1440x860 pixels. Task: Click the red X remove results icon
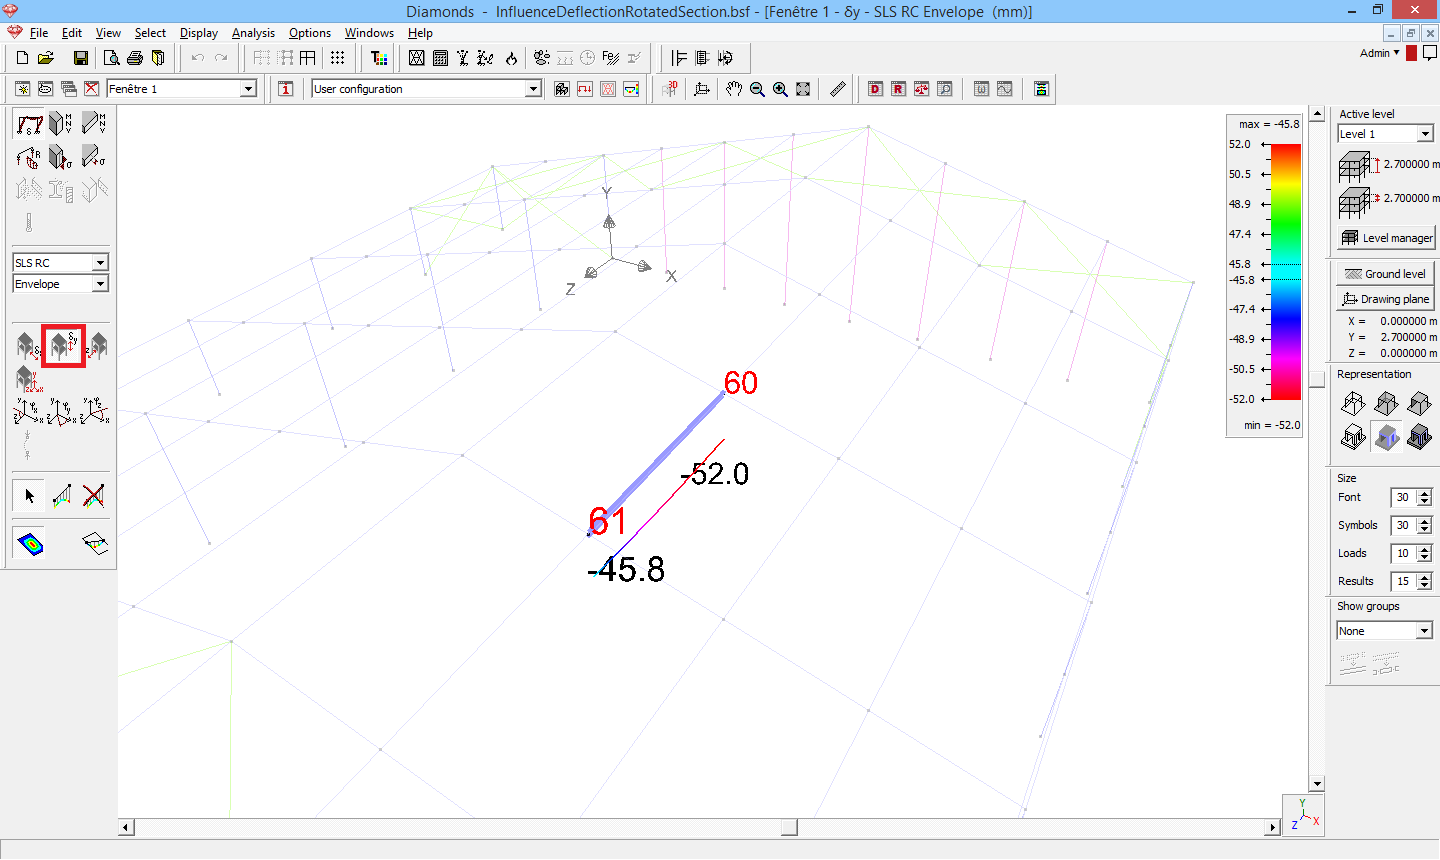[94, 495]
